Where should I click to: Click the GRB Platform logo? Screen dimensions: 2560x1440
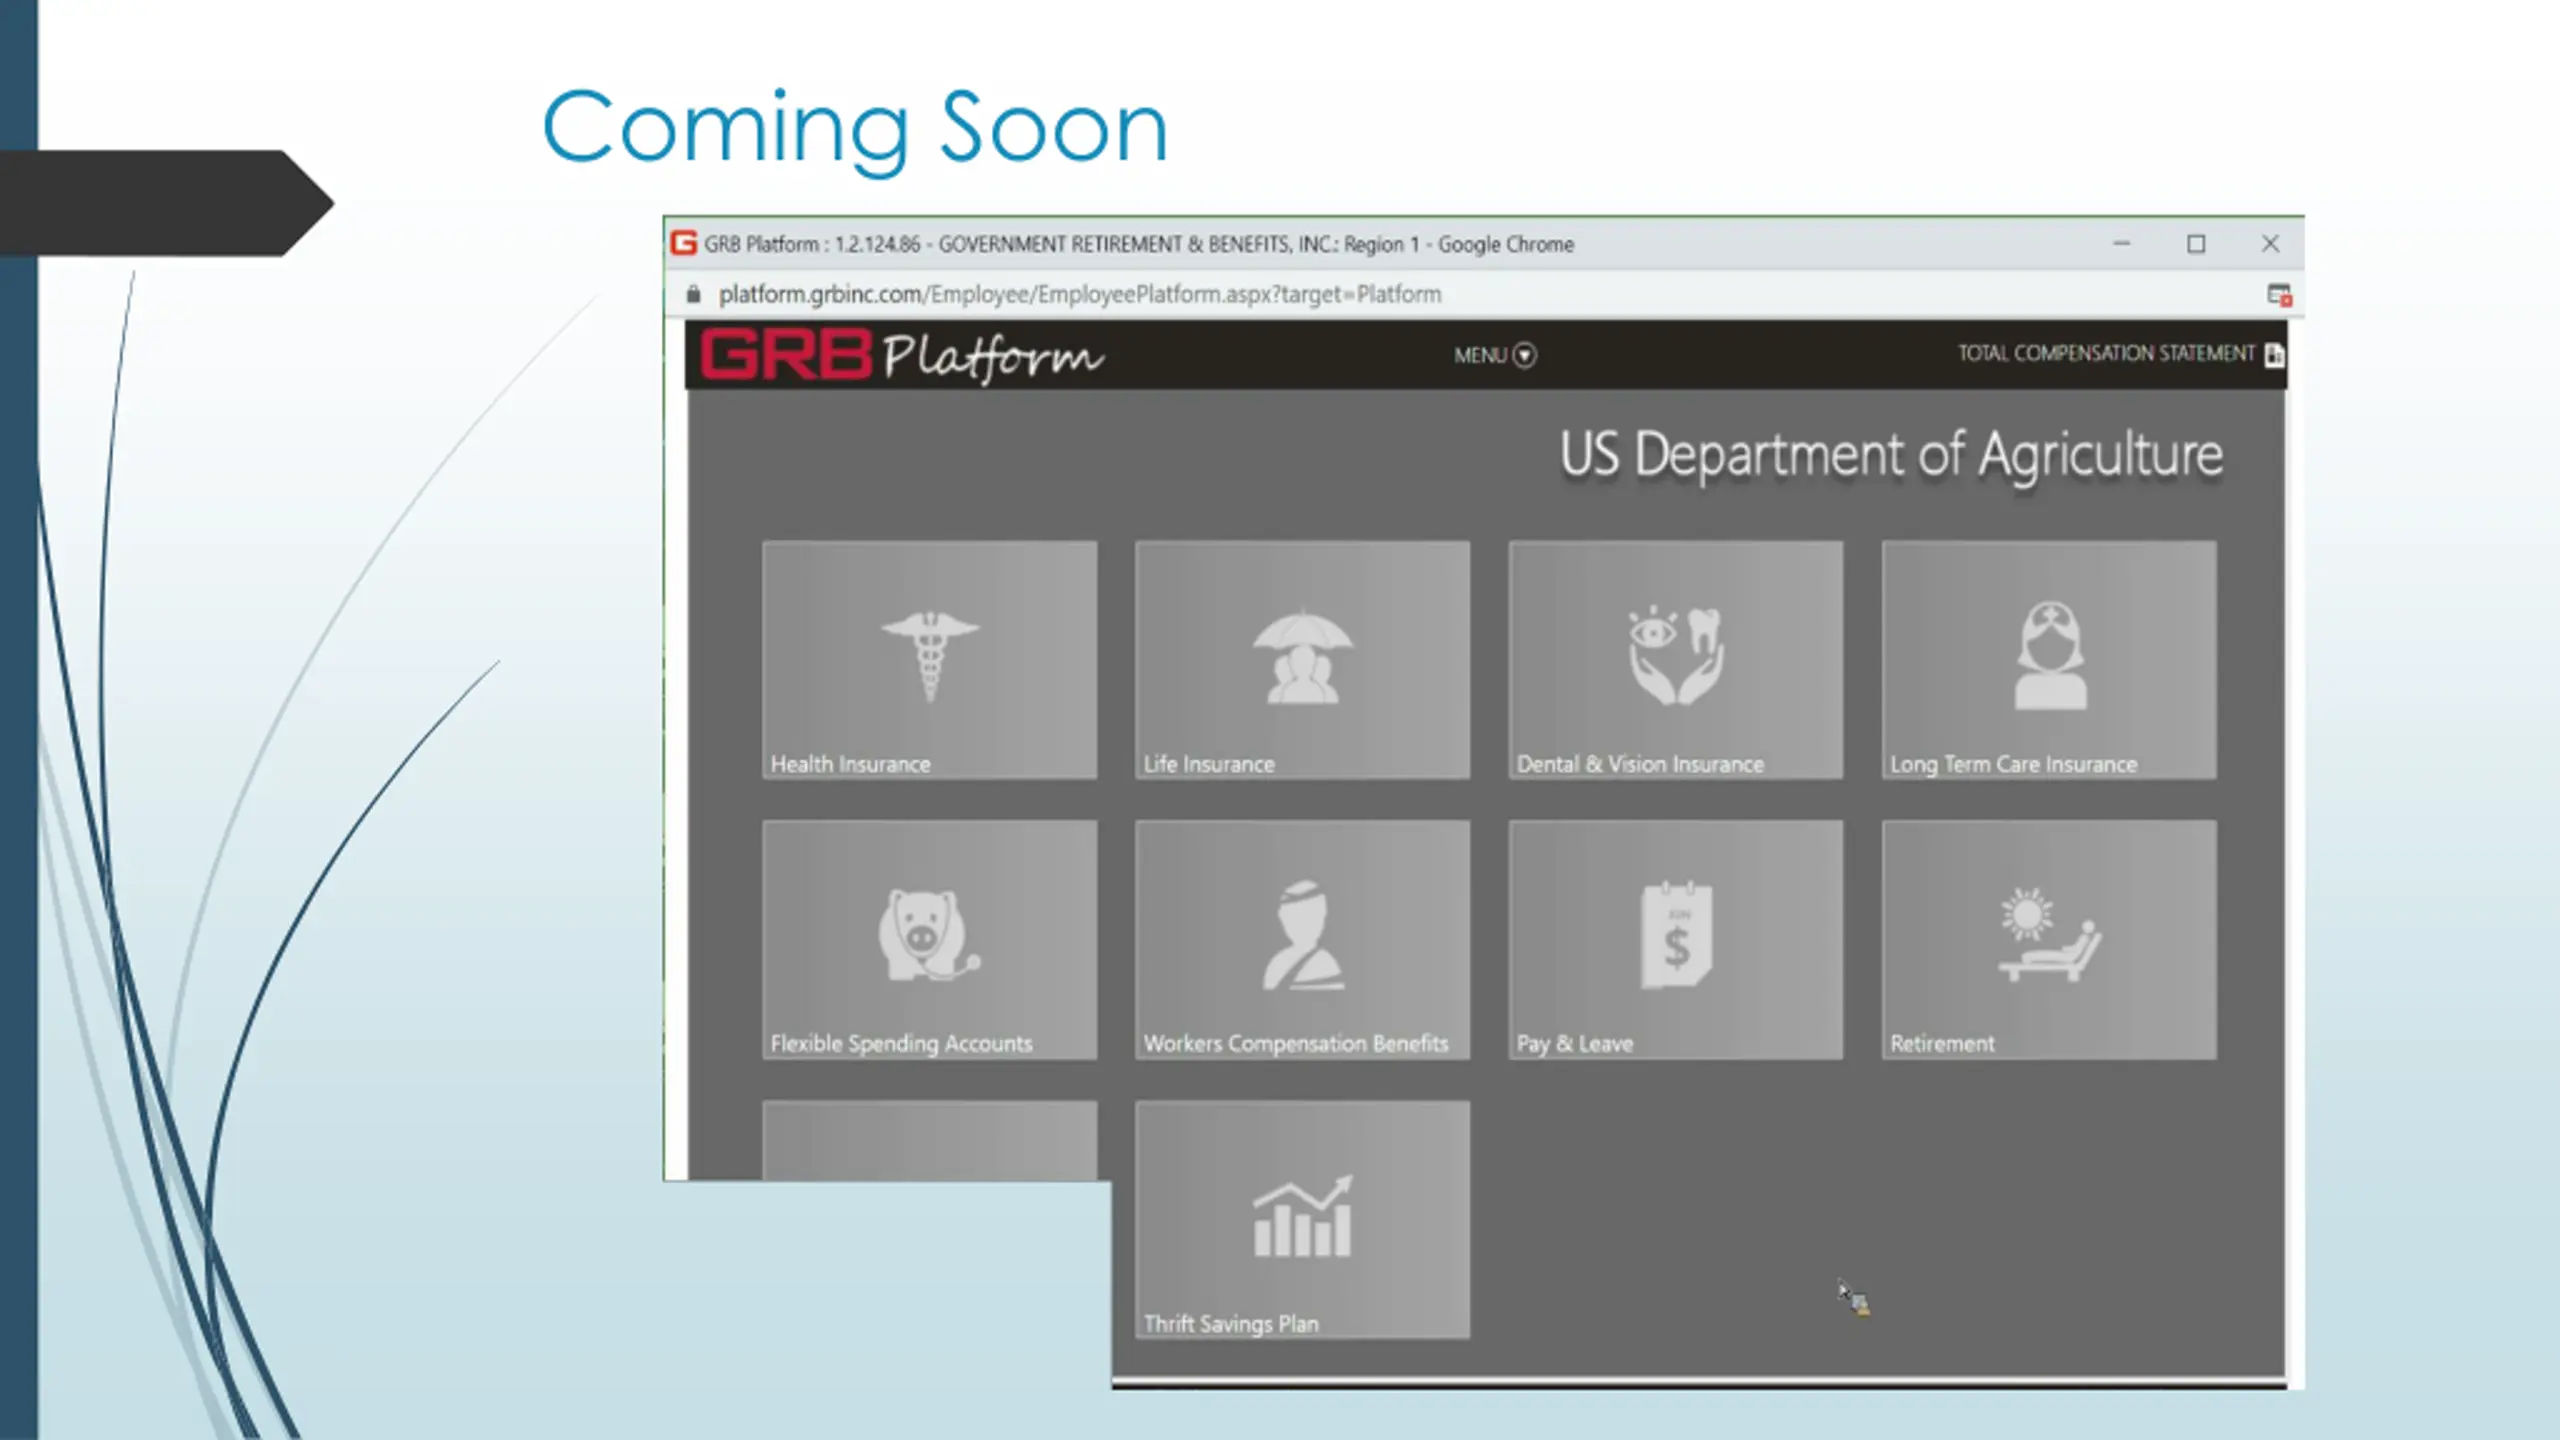tap(902, 356)
